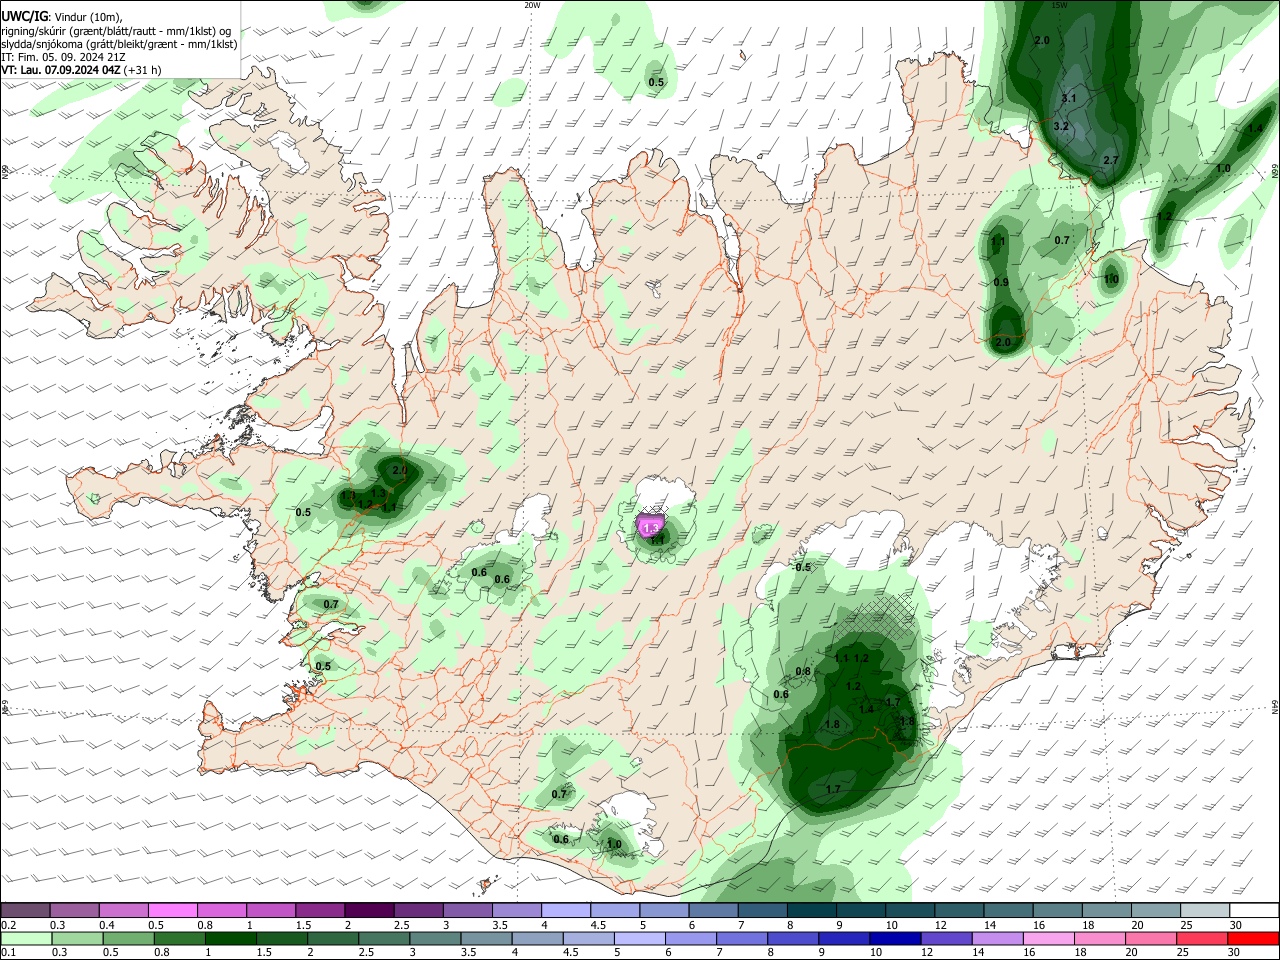Screen dimensions: 1280x960
Task: Click the pink 1.3 snowfall marker on the glacier
Action: pos(651,527)
